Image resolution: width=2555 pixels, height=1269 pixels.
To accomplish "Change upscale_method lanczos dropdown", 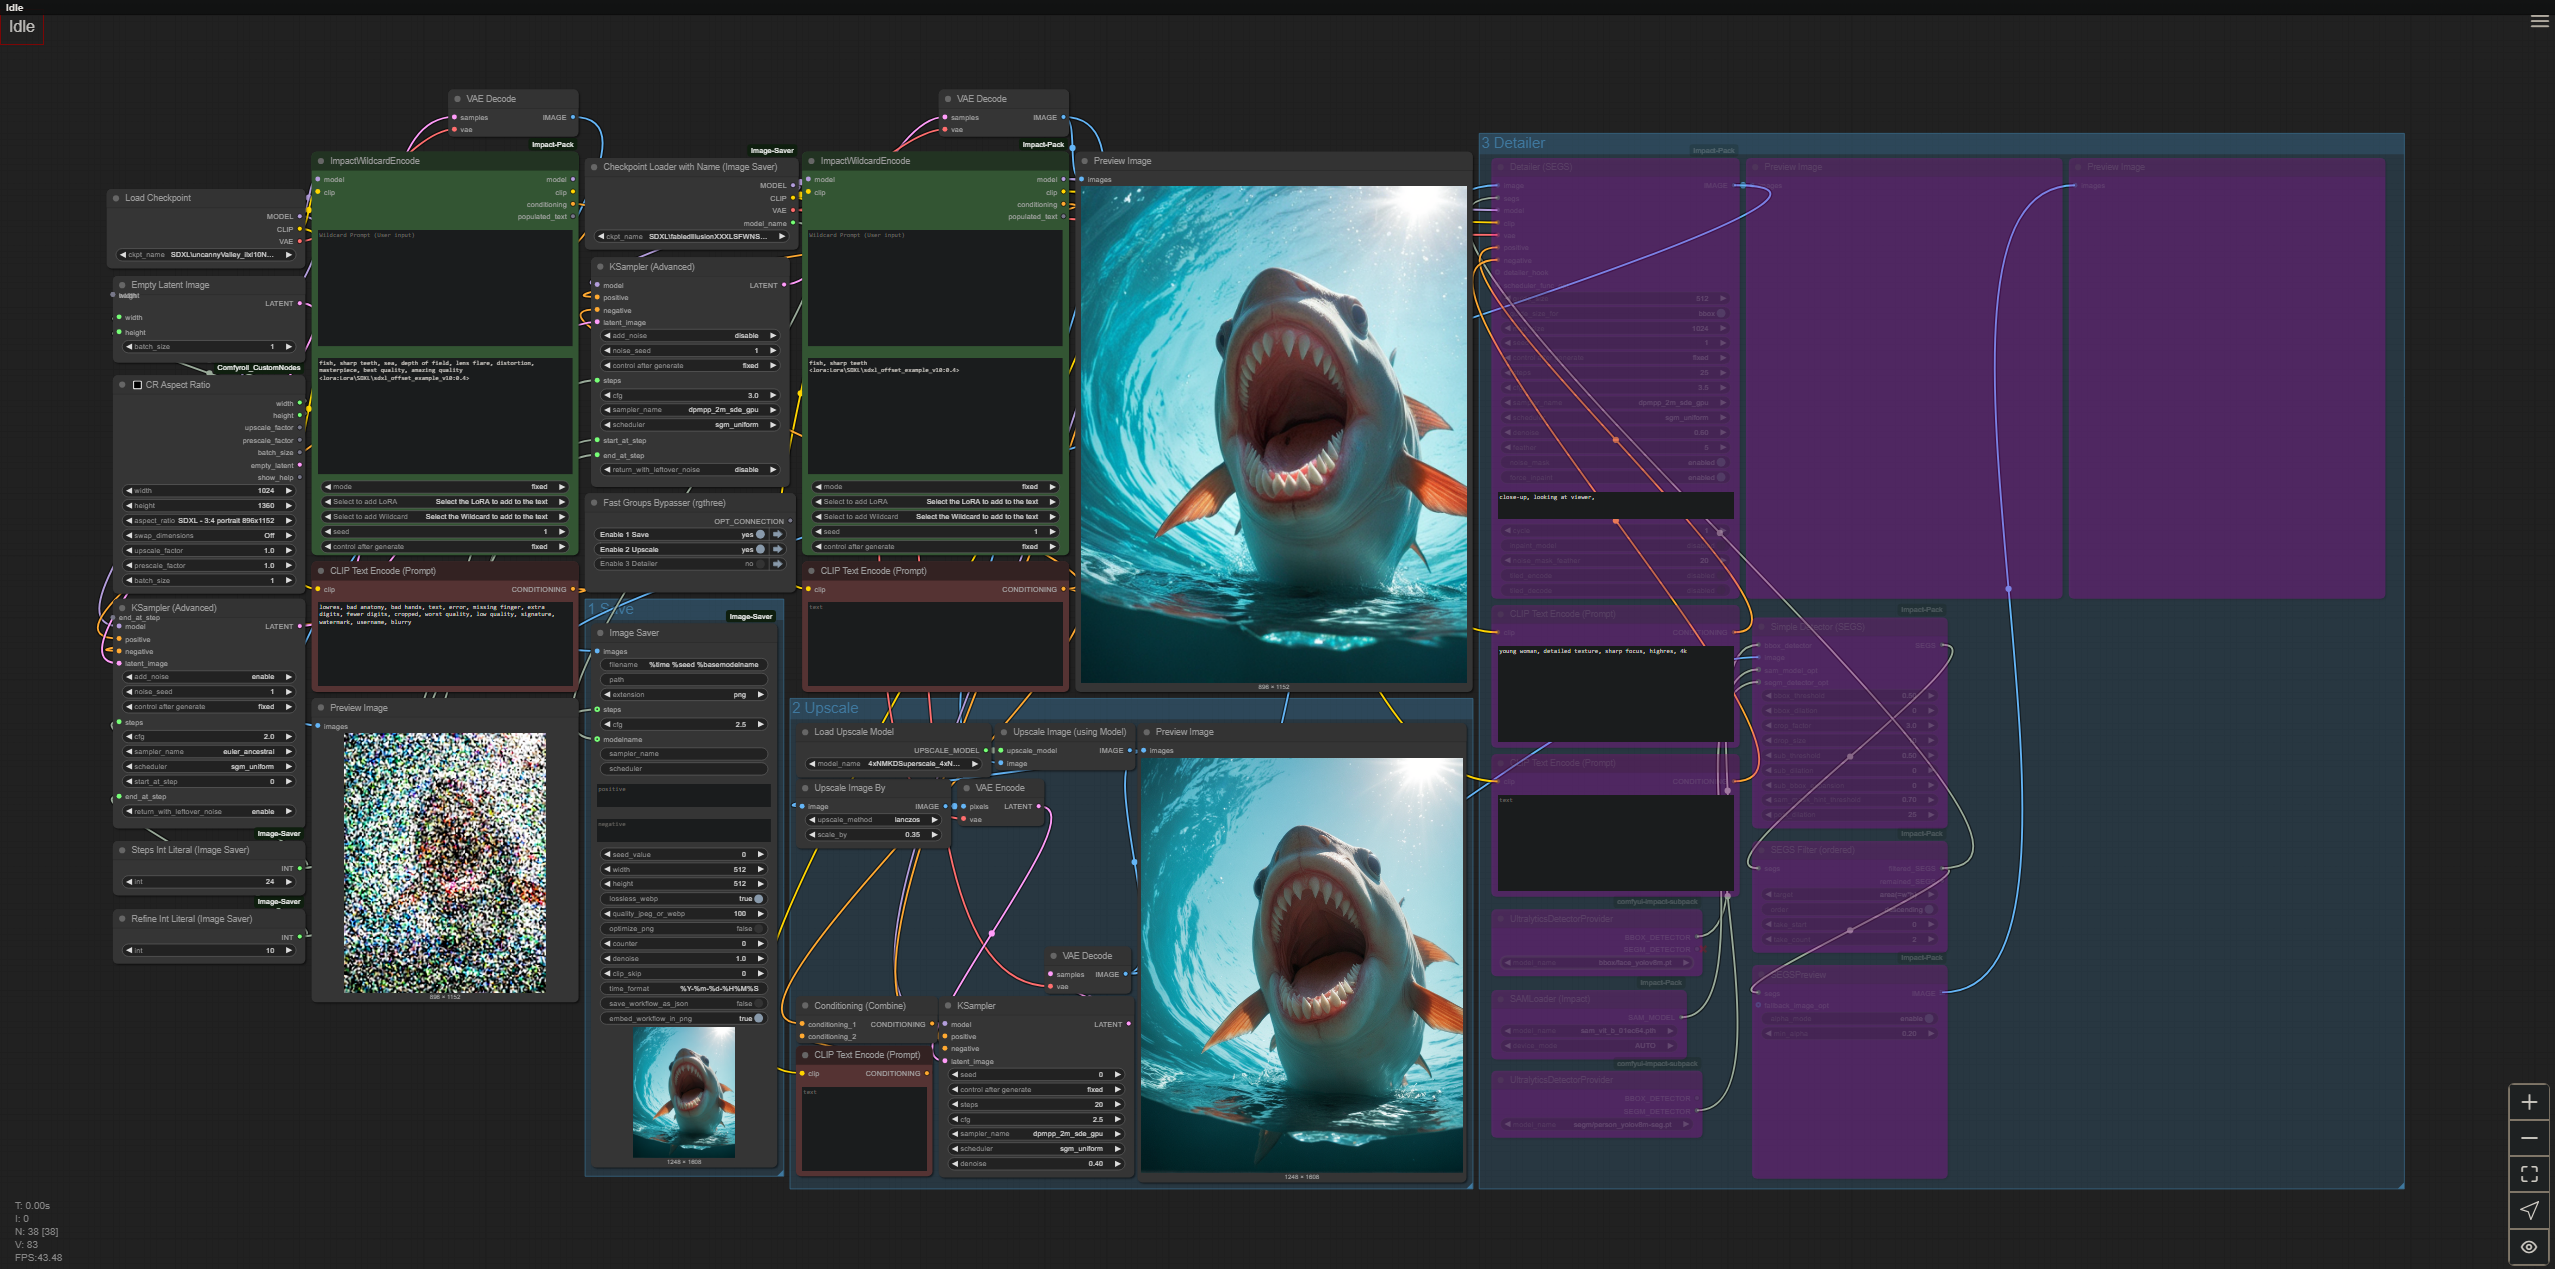I will [873, 820].
